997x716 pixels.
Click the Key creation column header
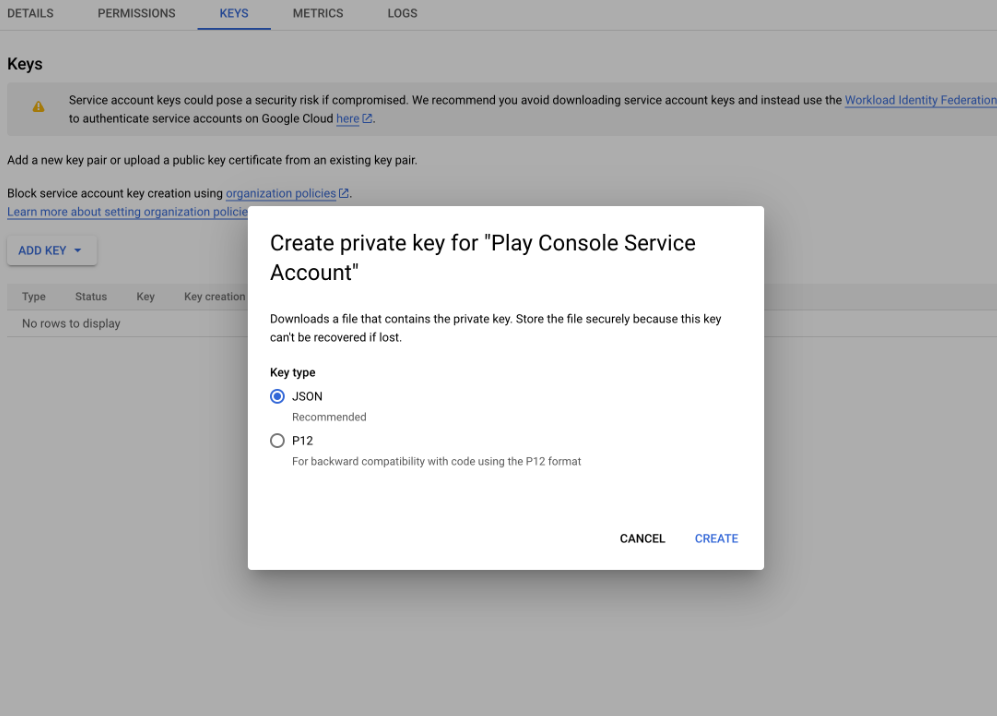pyautogui.click(x=212, y=296)
